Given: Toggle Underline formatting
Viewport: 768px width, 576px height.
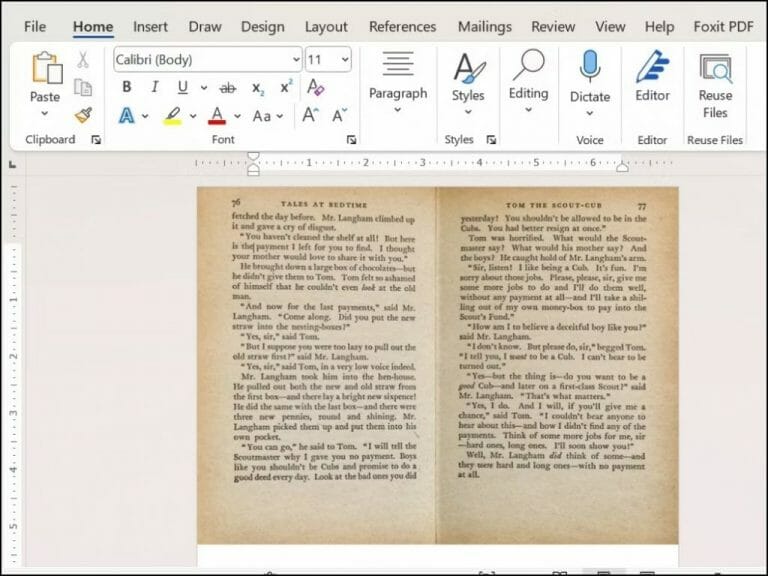Looking at the screenshot, I should 183,87.
